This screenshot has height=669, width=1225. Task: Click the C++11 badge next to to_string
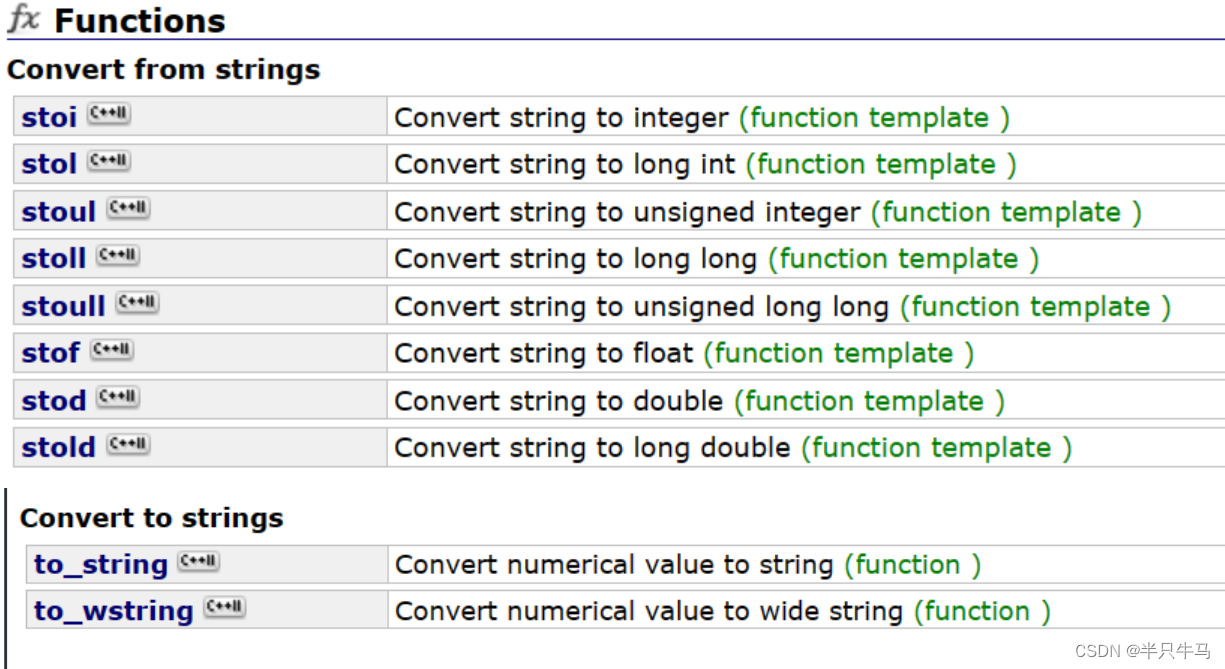[x=198, y=562]
